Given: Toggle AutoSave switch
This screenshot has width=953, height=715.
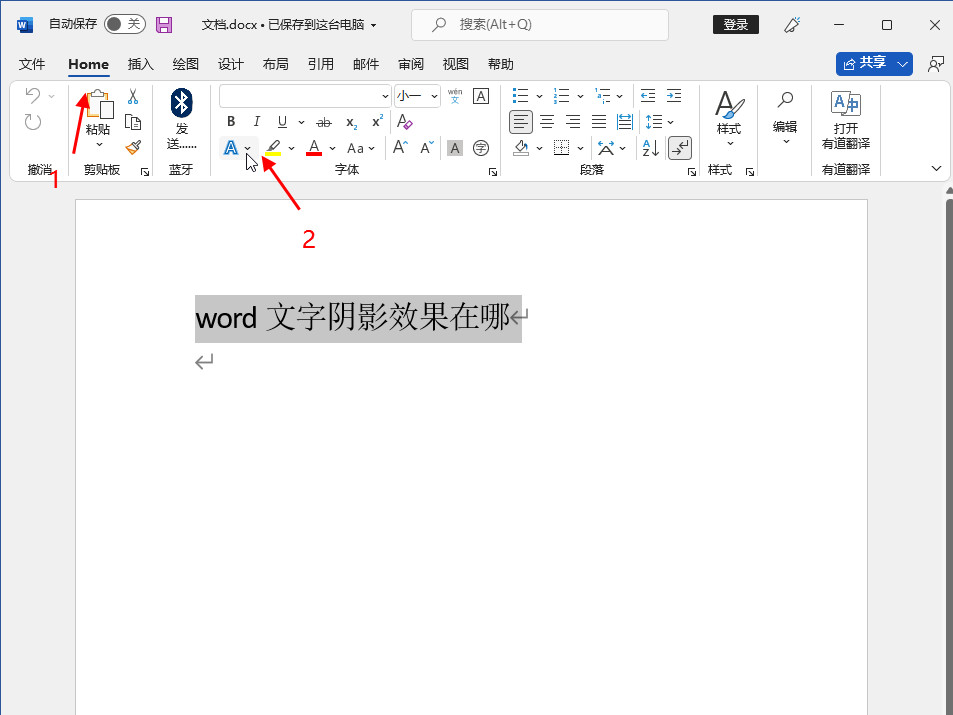Looking at the screenshot, I should click(125, 24).
